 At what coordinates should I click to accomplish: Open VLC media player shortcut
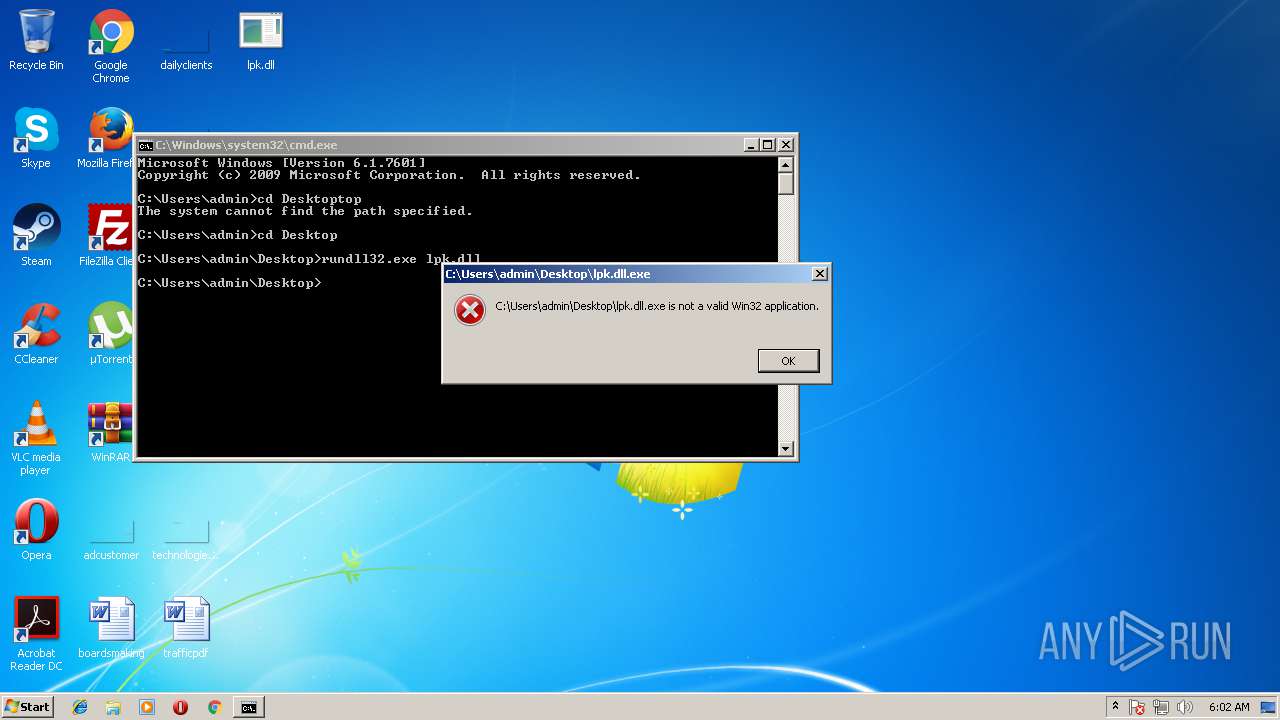click(36, 438)
